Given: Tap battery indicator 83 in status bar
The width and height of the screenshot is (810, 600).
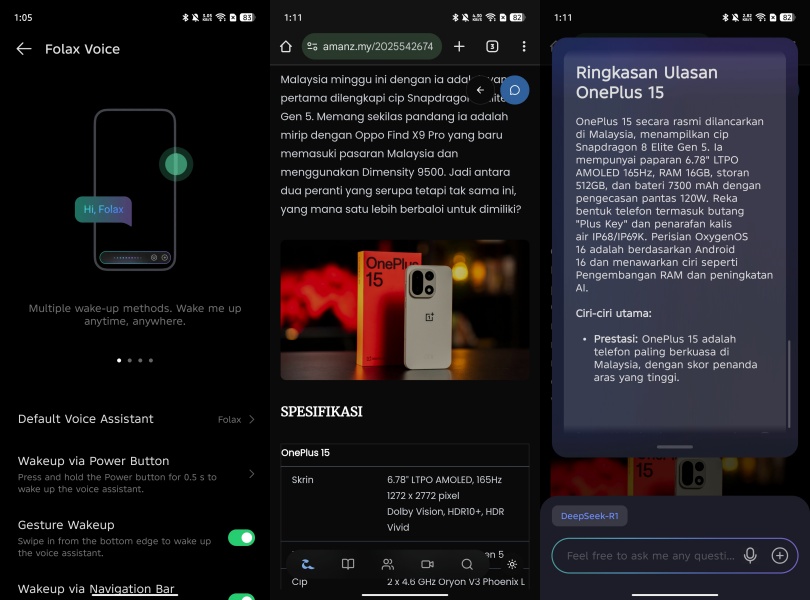Looking at the screenshot, I should (247, 18).
